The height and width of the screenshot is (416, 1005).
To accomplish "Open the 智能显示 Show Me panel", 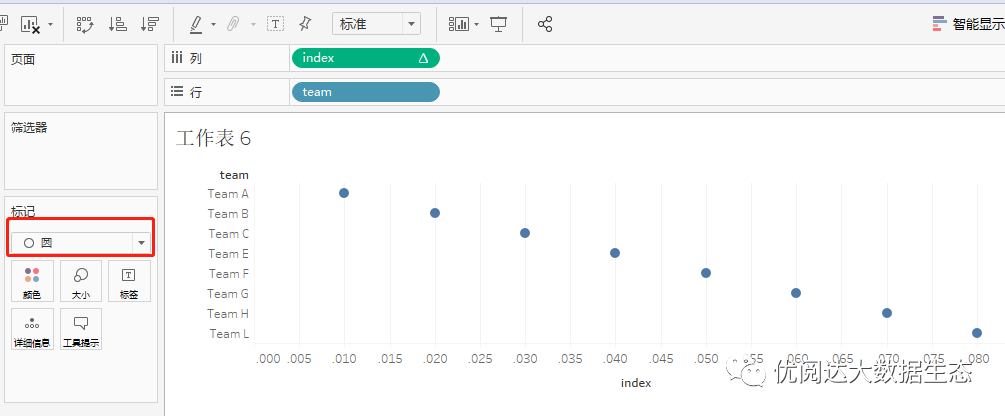I will (x=968, y=24).
